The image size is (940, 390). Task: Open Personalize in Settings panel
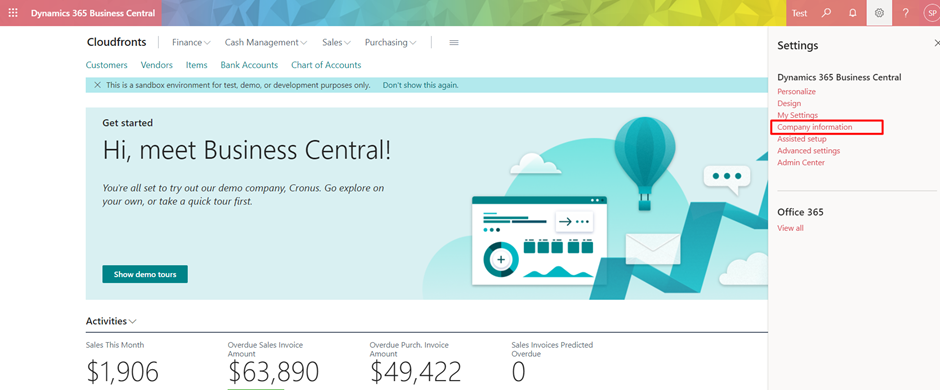(x=796, y=92)
